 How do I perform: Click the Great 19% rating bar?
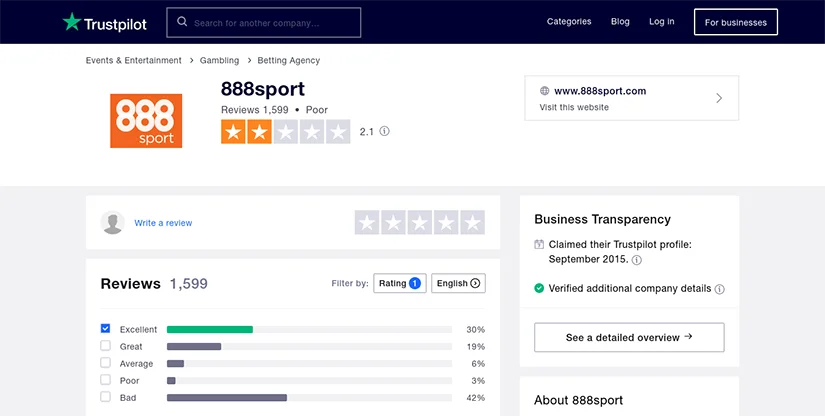(x=194, y=347)
